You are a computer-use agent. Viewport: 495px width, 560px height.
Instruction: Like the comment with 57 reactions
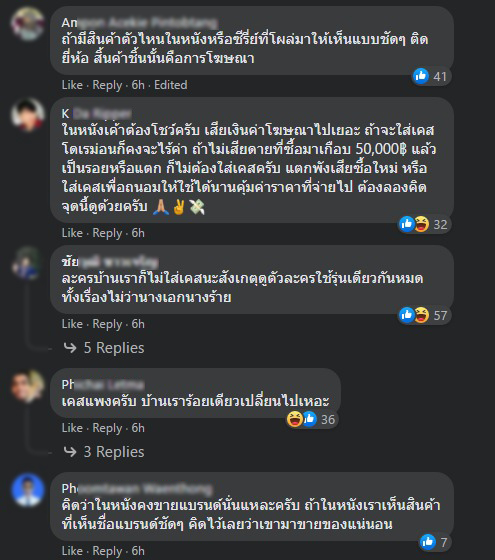[72, 324]
